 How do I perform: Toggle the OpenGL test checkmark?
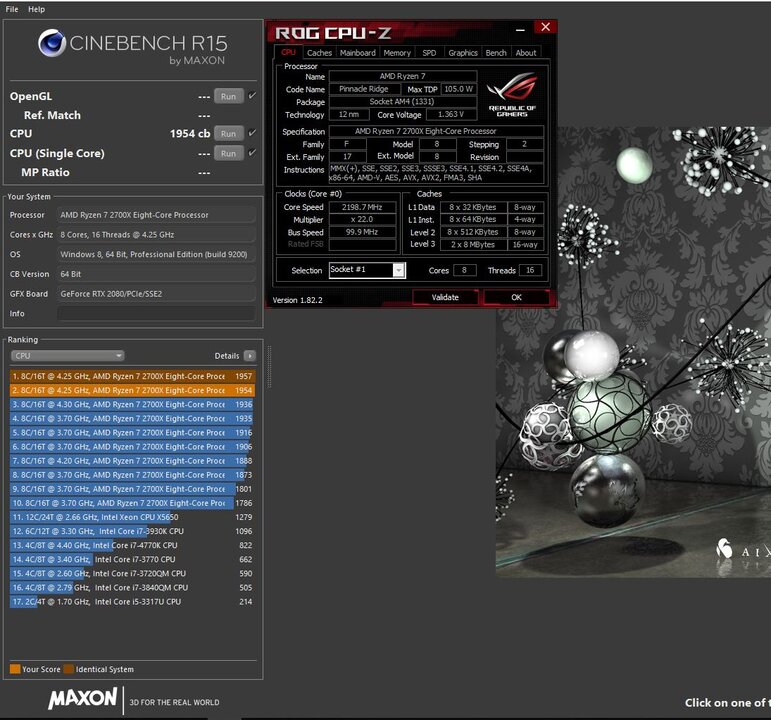[x=252, y=96]
